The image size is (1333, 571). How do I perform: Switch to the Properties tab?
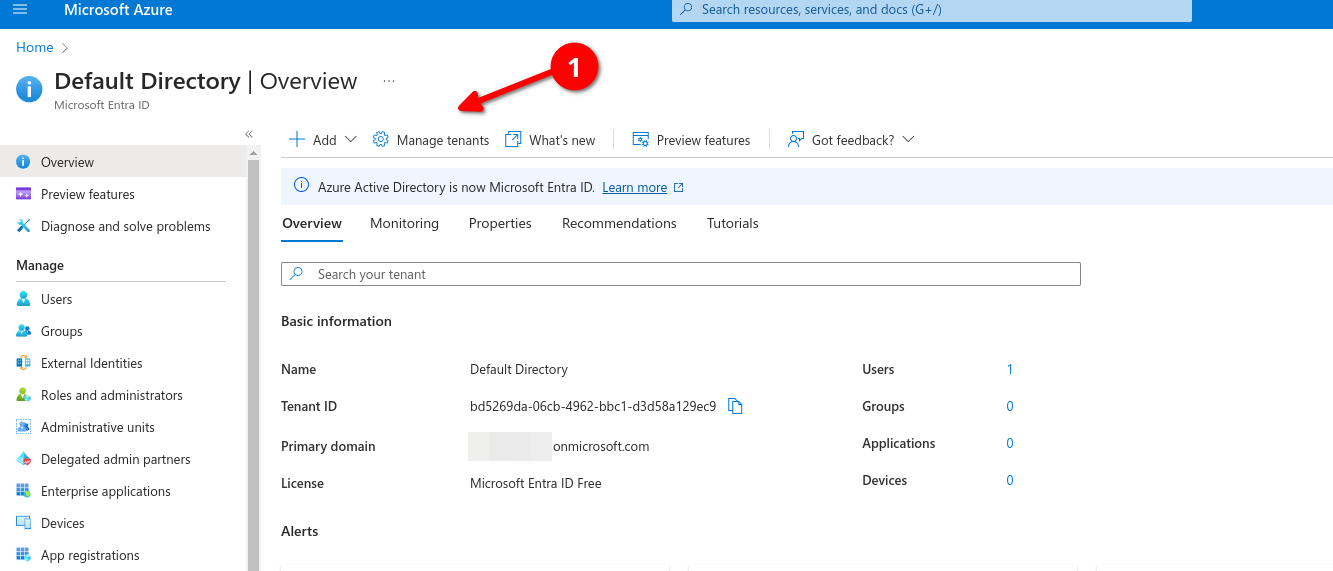tap(500, 223)
